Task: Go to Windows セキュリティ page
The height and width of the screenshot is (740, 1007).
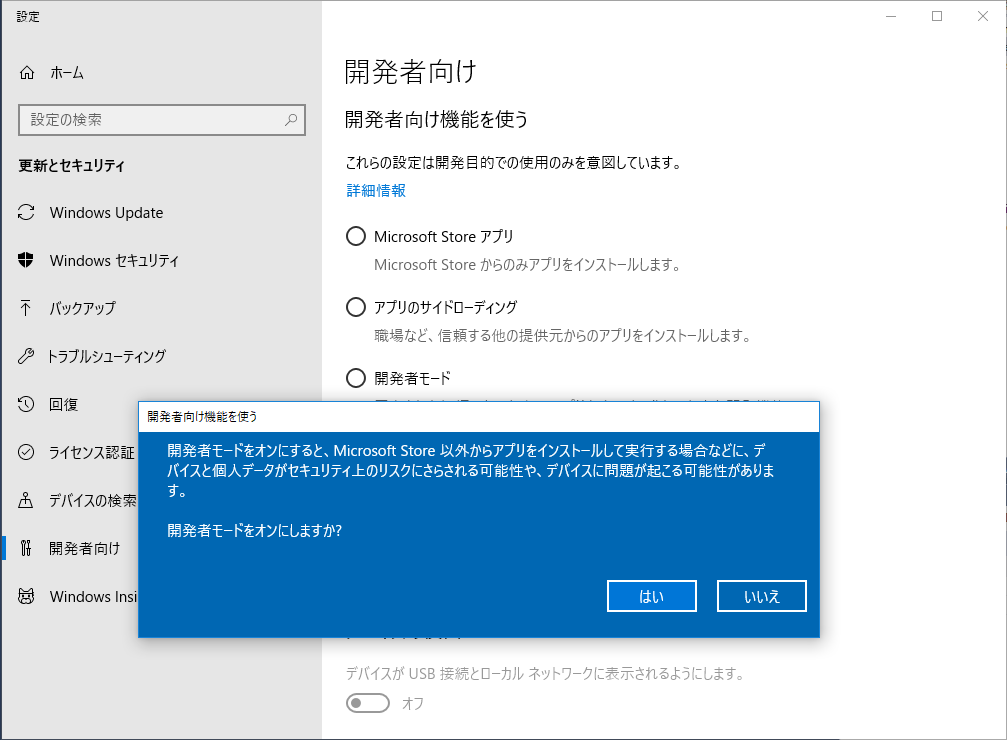Action: tap(114, 260)
